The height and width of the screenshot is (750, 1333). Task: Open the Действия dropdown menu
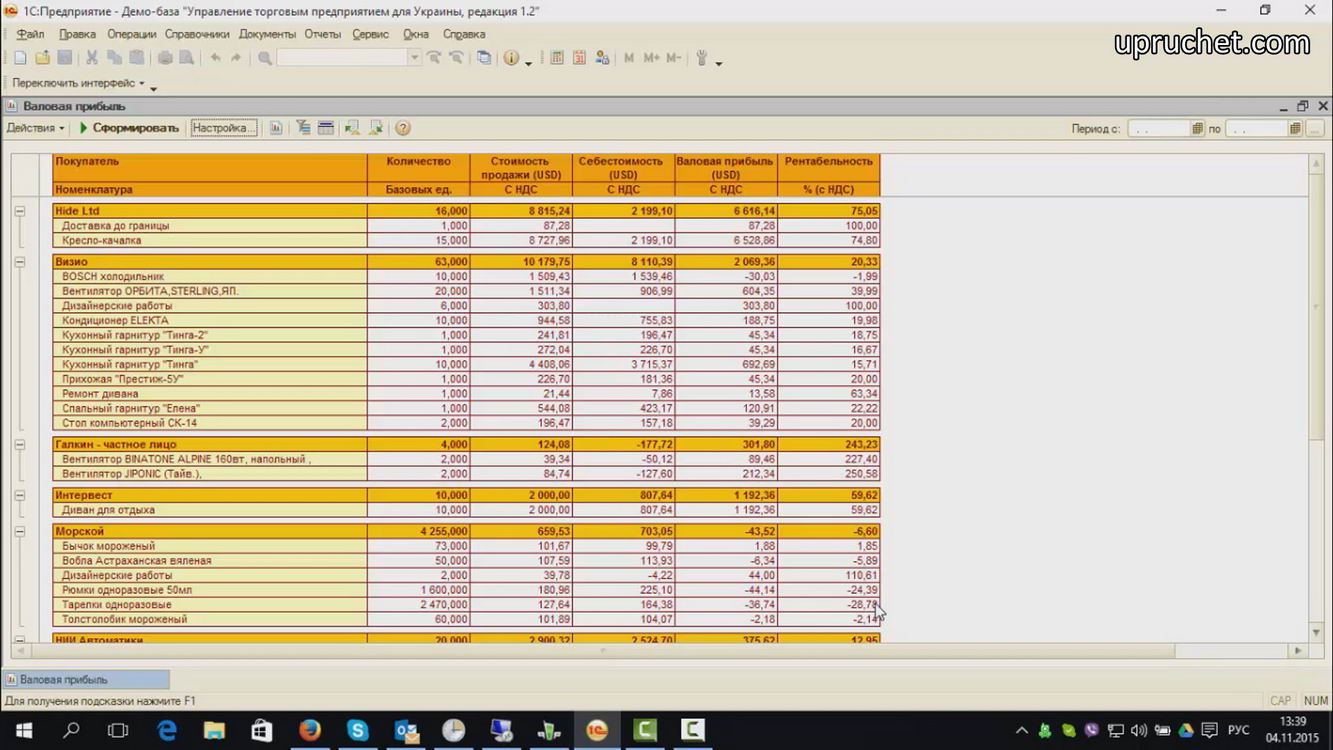[x=35, y=128]
